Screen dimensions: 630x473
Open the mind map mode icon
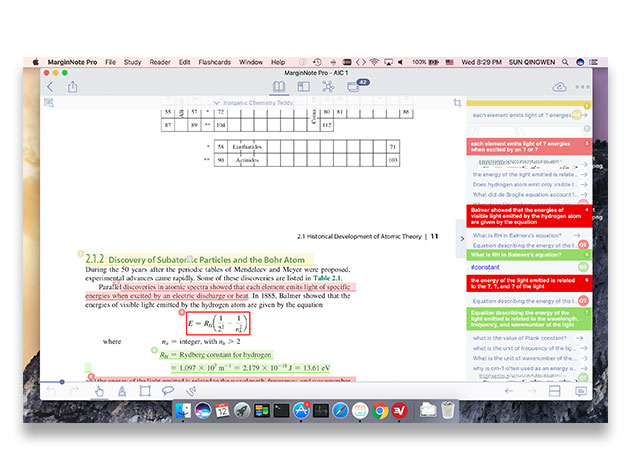tap(328, 86)
